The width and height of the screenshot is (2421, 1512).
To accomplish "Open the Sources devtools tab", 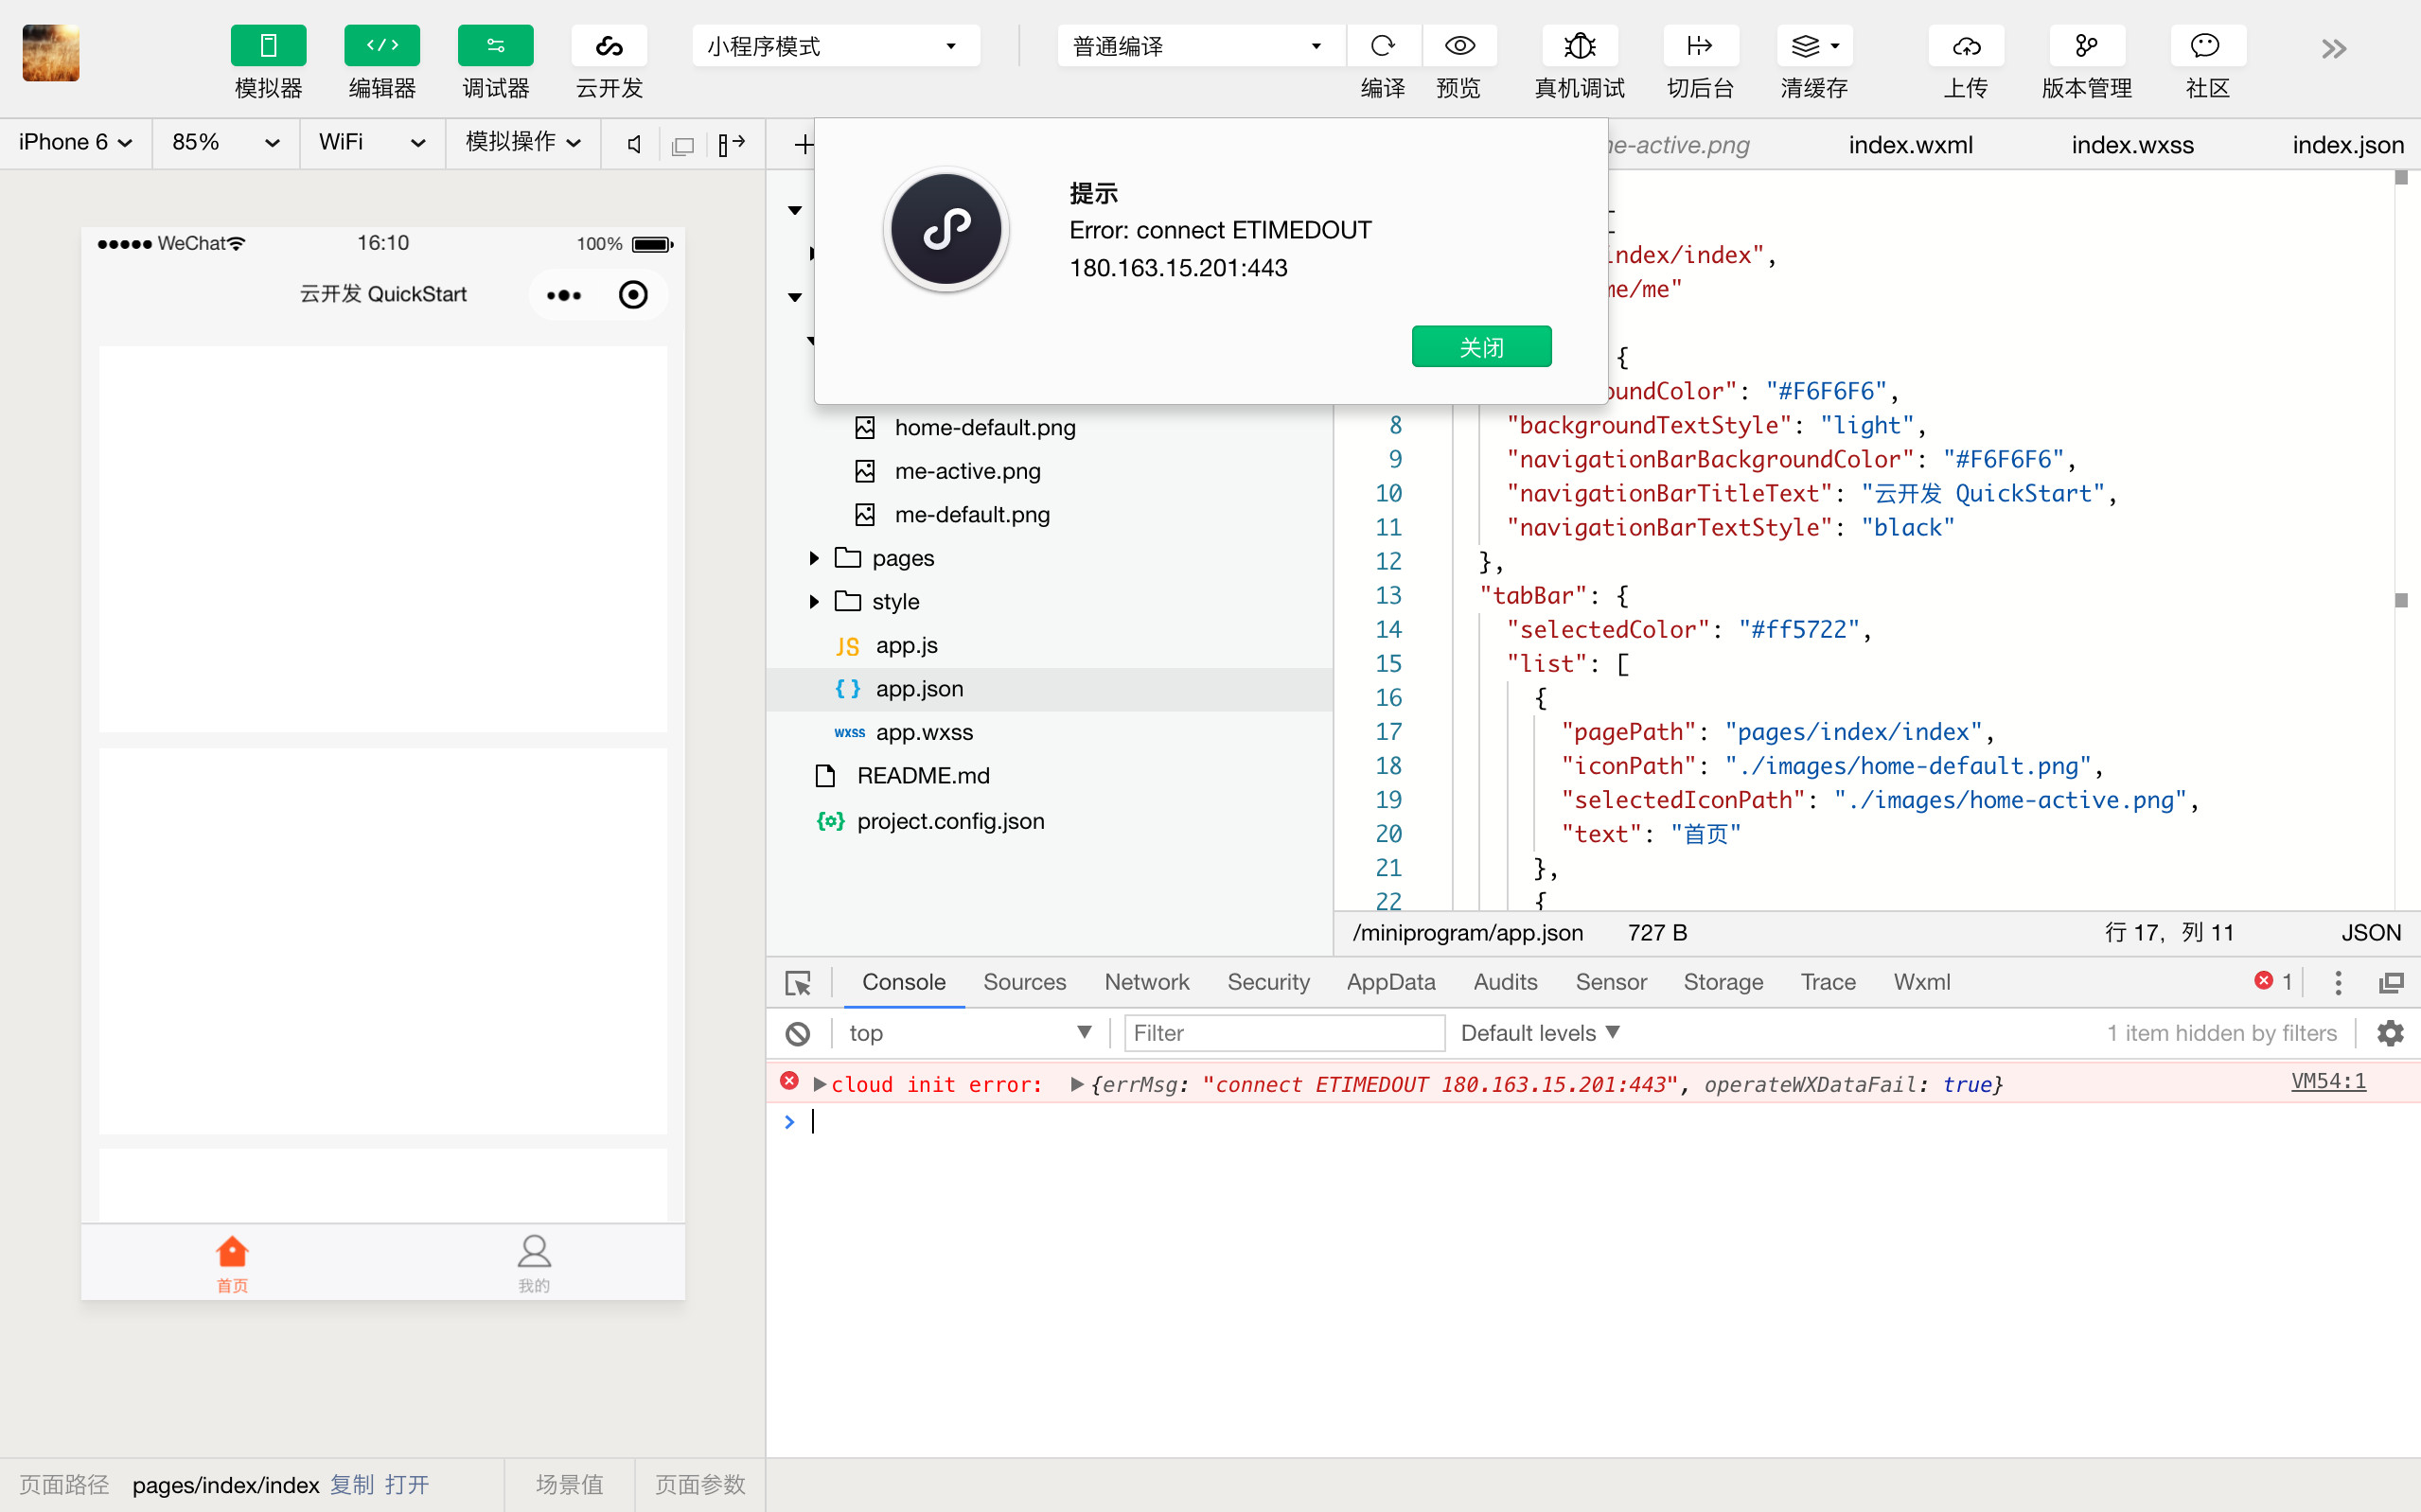I will [x=1024, y=982].
